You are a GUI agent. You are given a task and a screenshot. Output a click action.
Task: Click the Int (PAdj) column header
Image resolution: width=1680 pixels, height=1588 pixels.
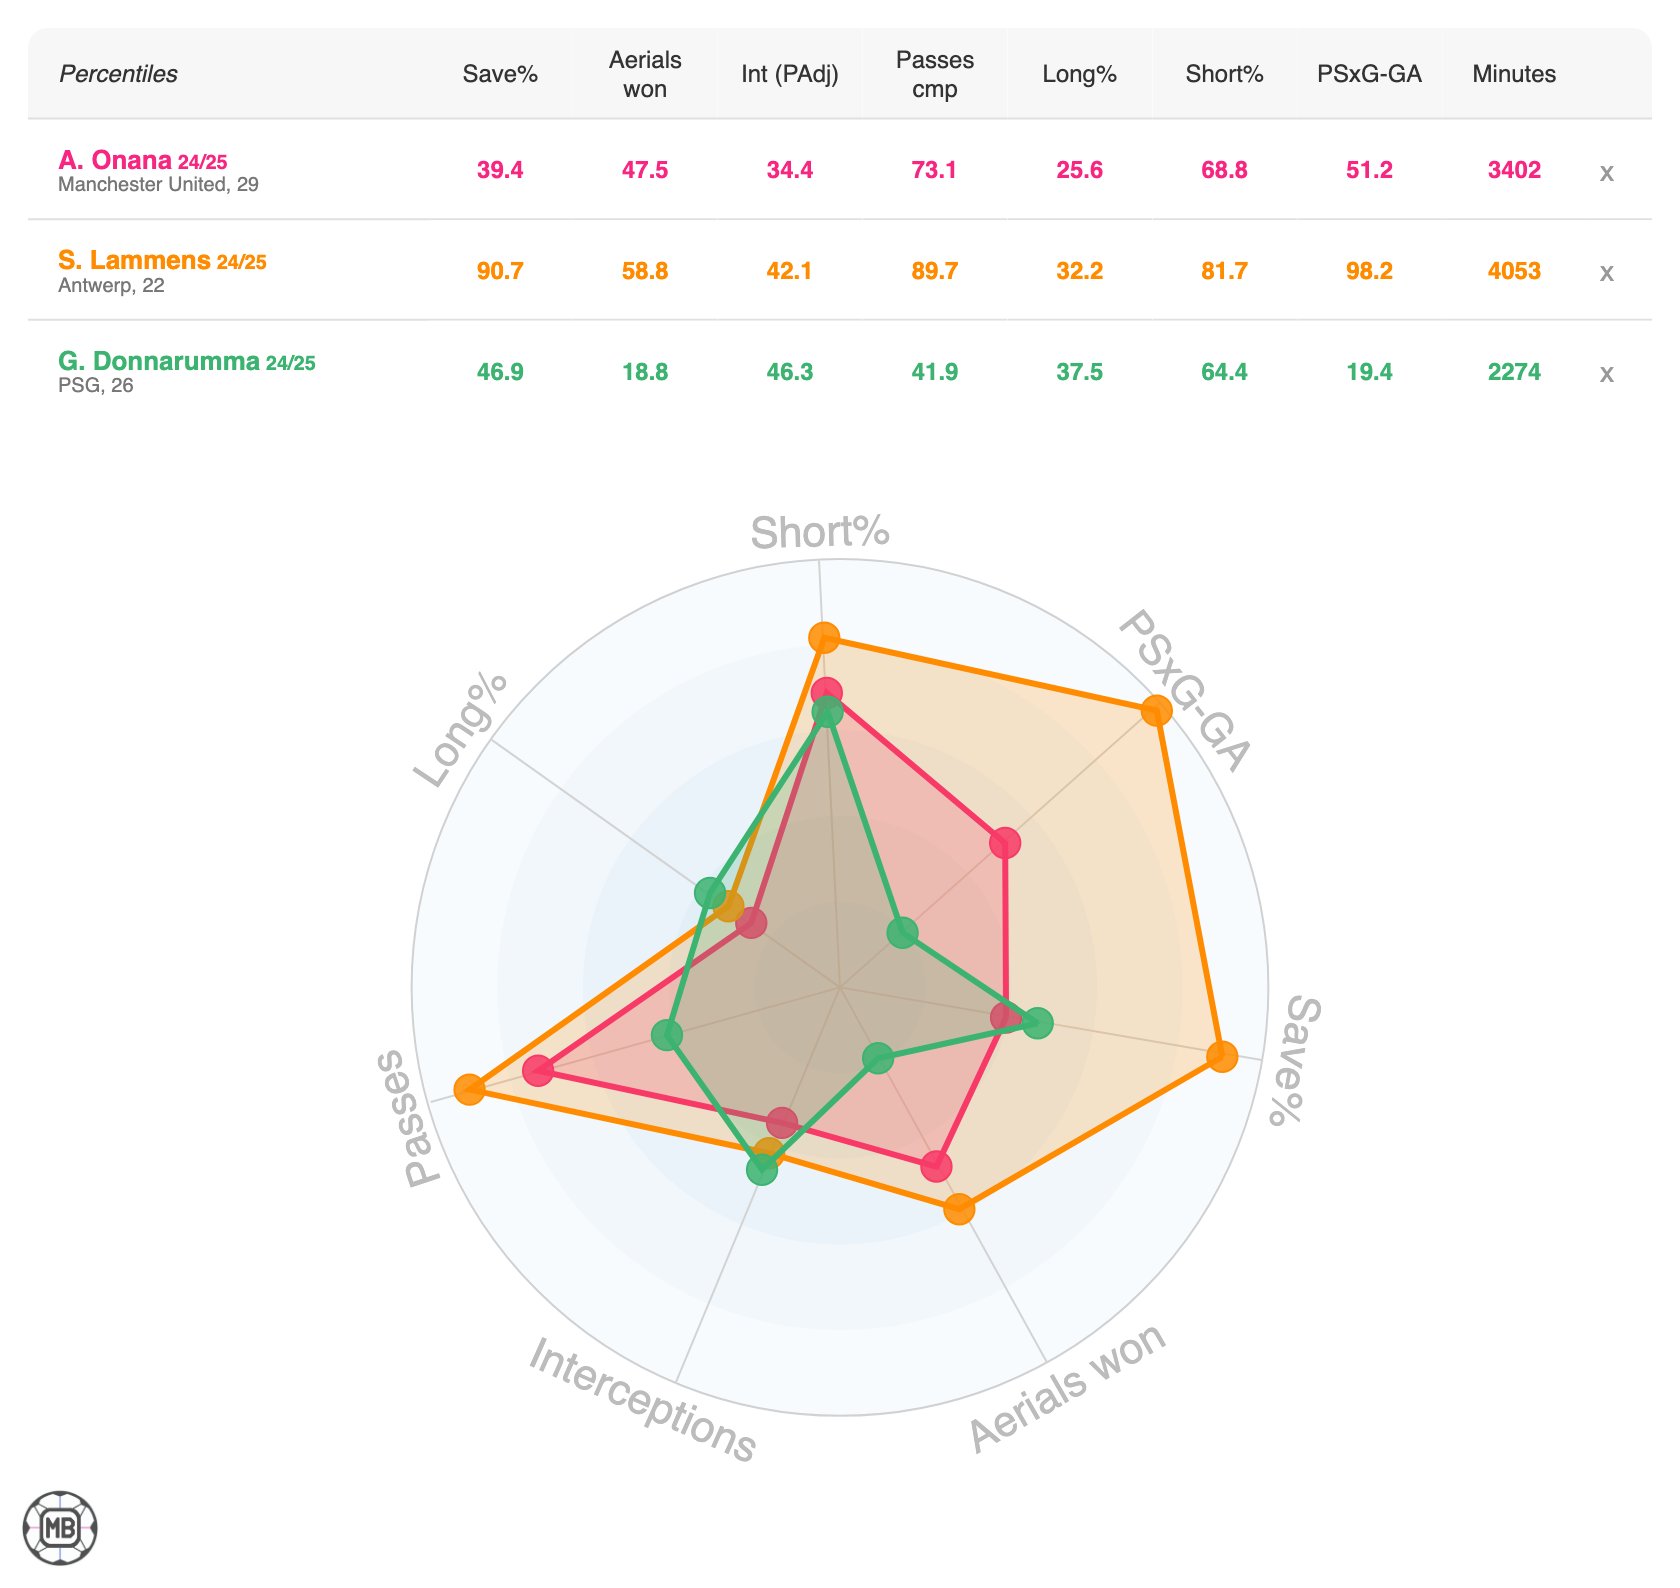pos(789,74)
